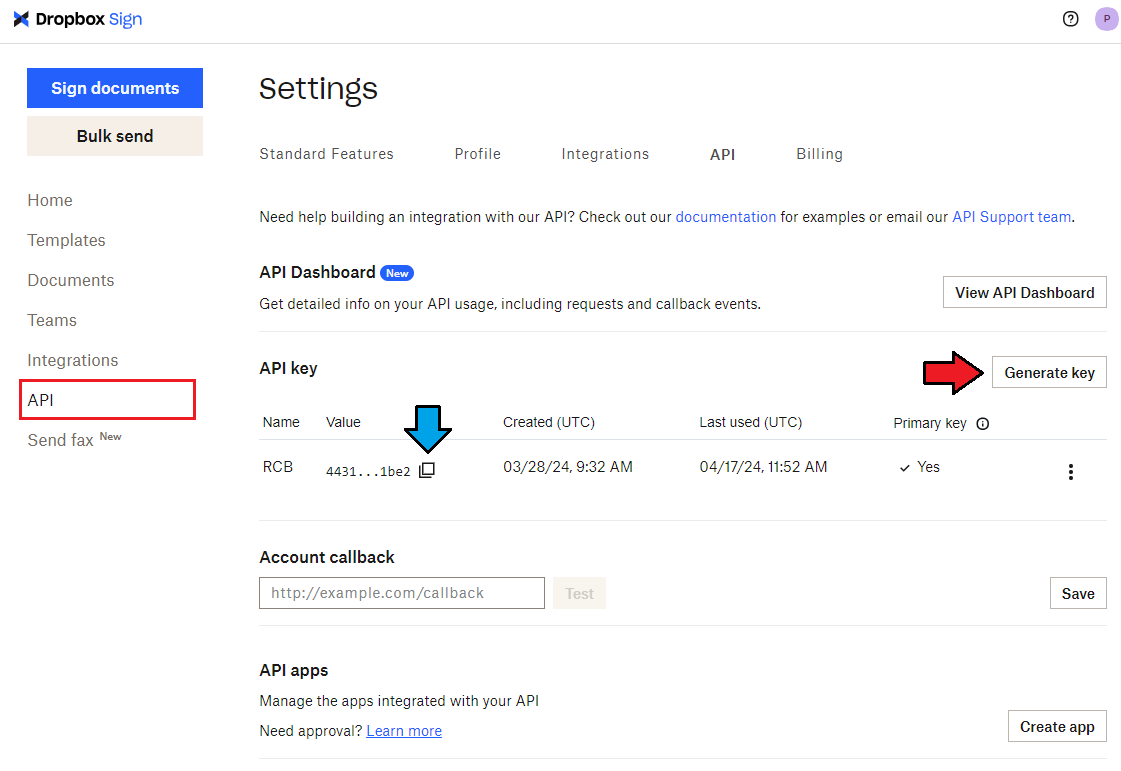Click the key name RCB
Screen dimensions: 1121x771
pyautogui.click(x=278, y=467)
